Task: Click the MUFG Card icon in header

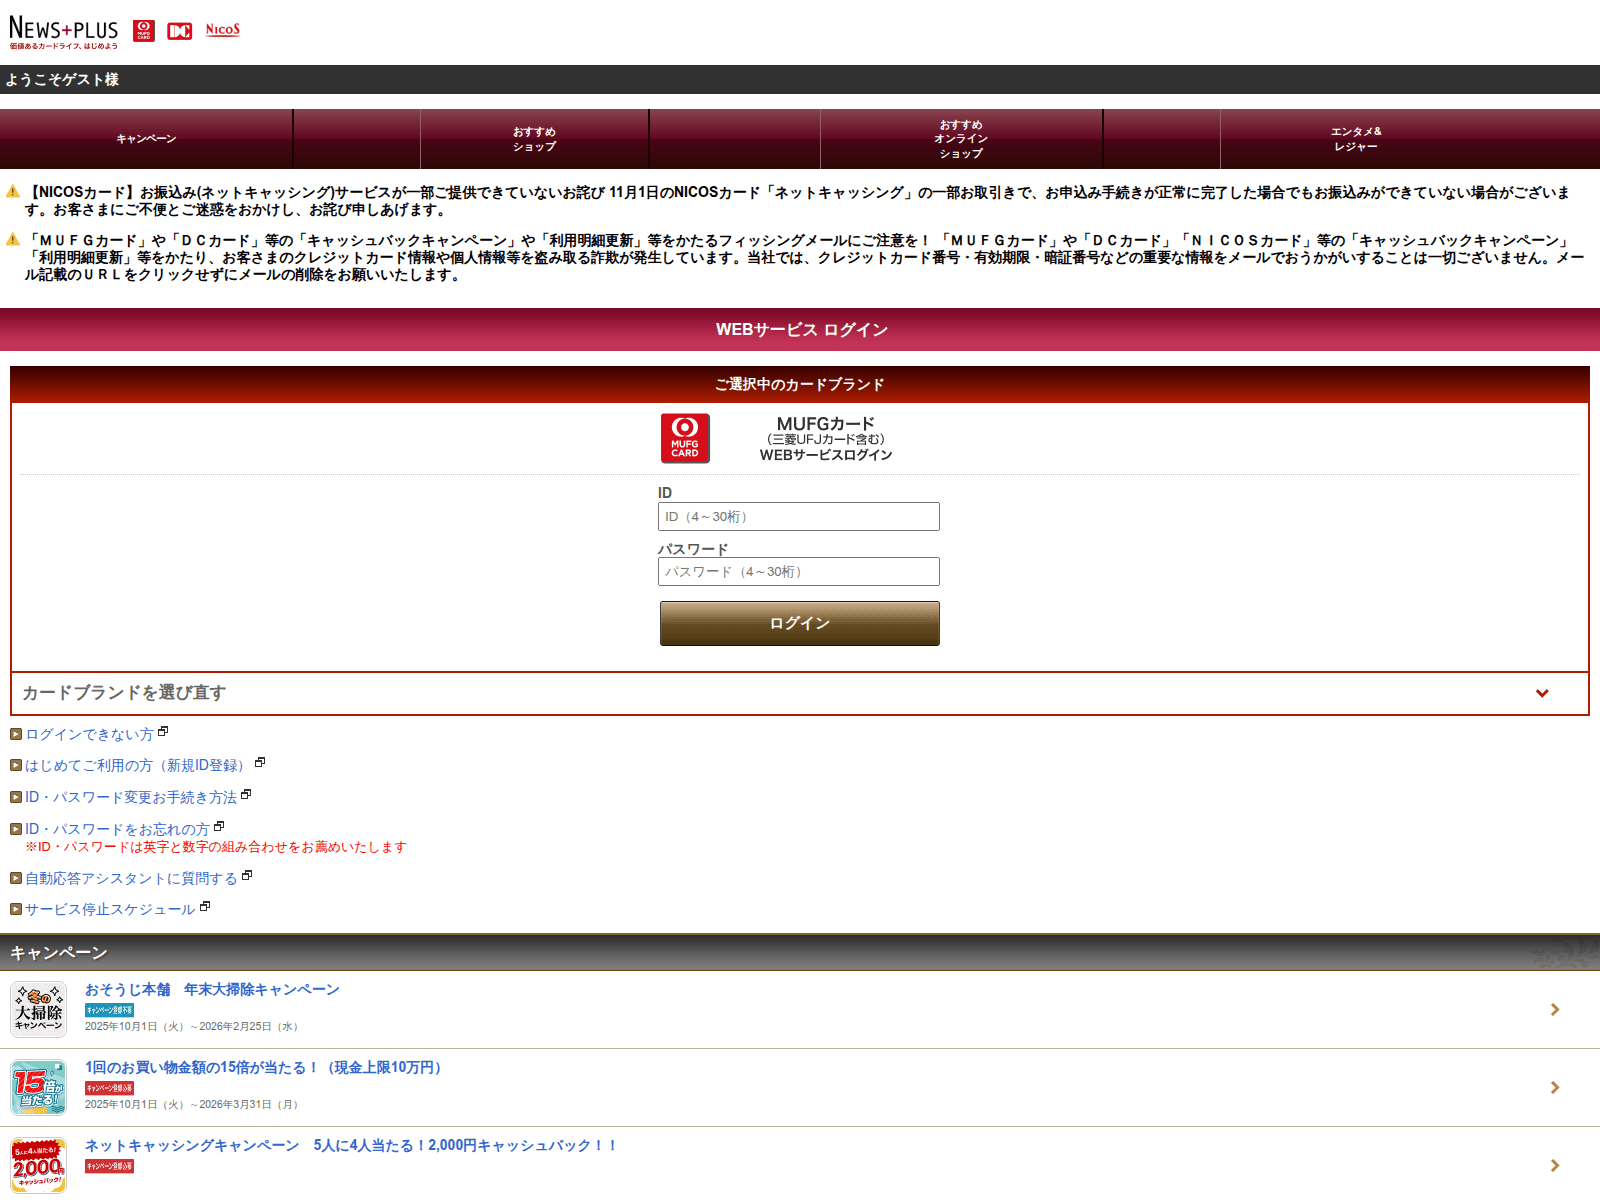Action: pyautogui.click(x=144, y=31)
